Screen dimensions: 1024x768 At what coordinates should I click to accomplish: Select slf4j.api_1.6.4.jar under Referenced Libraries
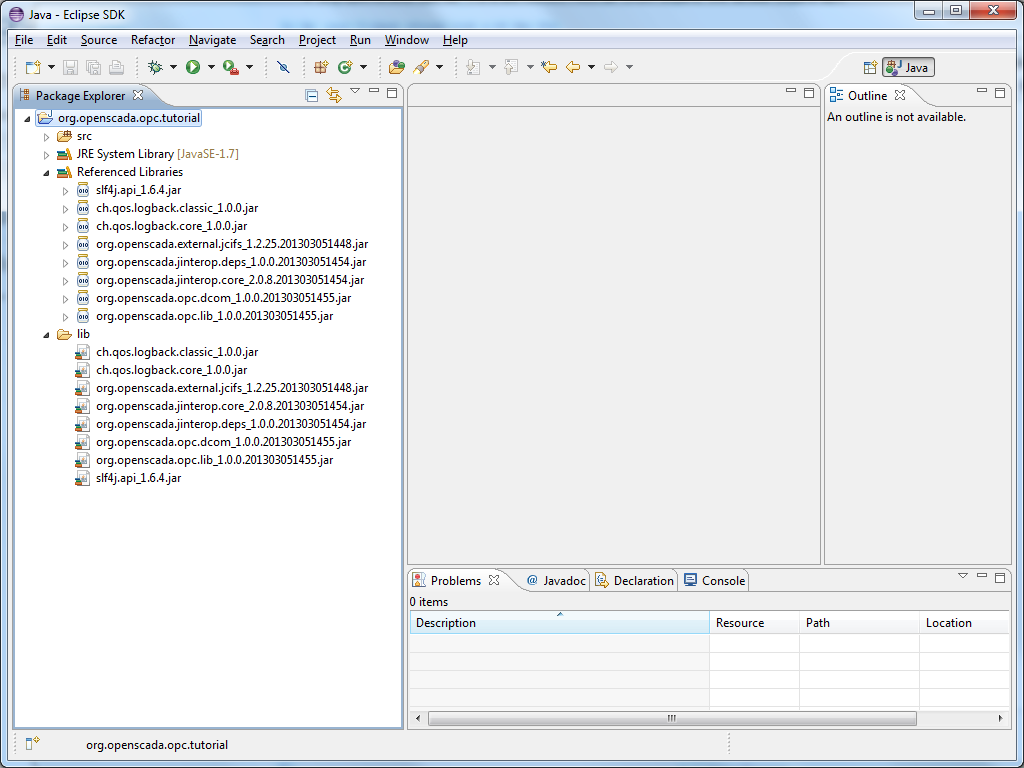[133, 189]
